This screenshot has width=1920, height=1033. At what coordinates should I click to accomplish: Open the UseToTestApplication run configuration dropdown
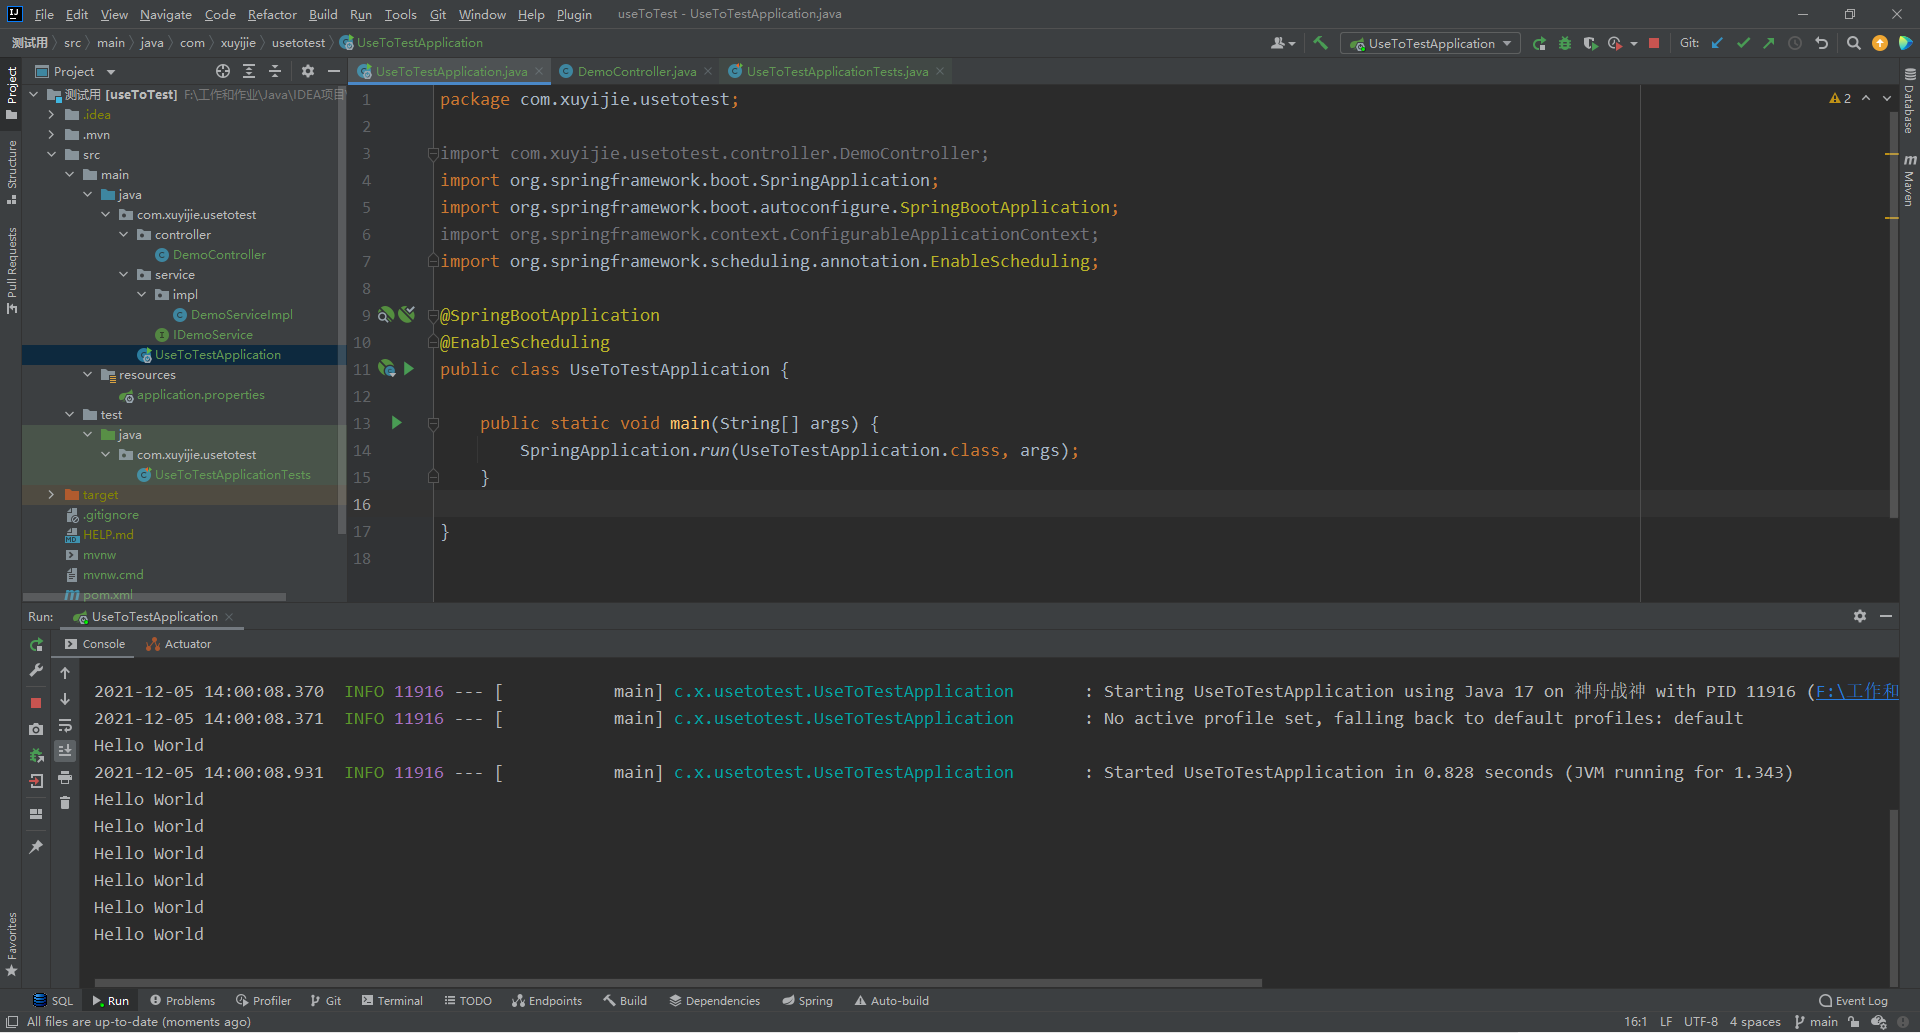[1430, 43]
